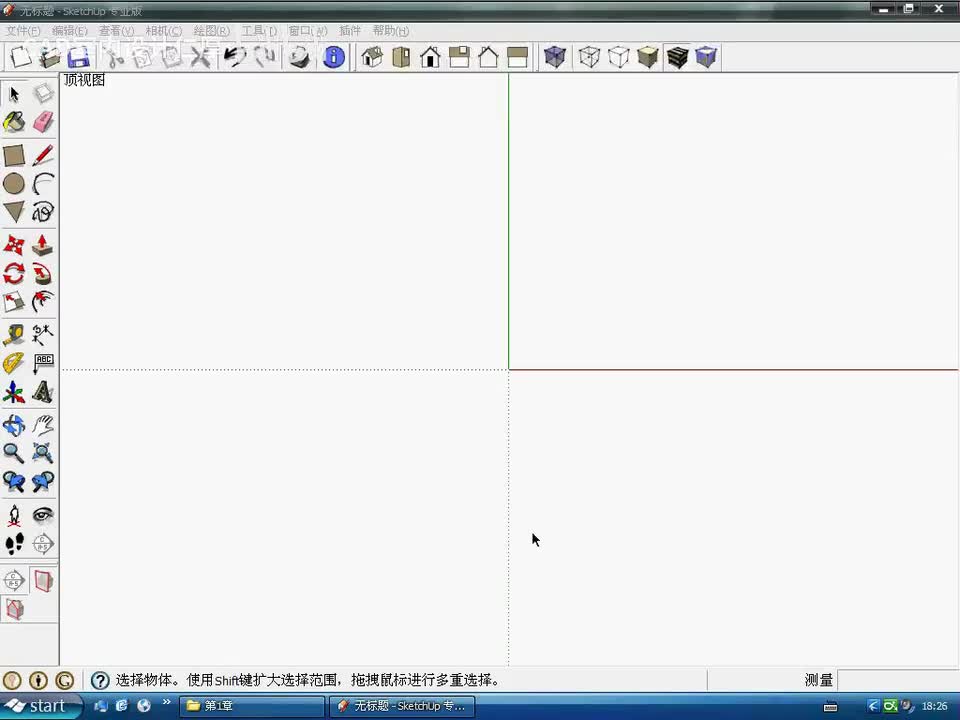Image resolution: width=960 pixels, height=720 pixels.
Task: Pick the Scale tool
Action: 14,301
